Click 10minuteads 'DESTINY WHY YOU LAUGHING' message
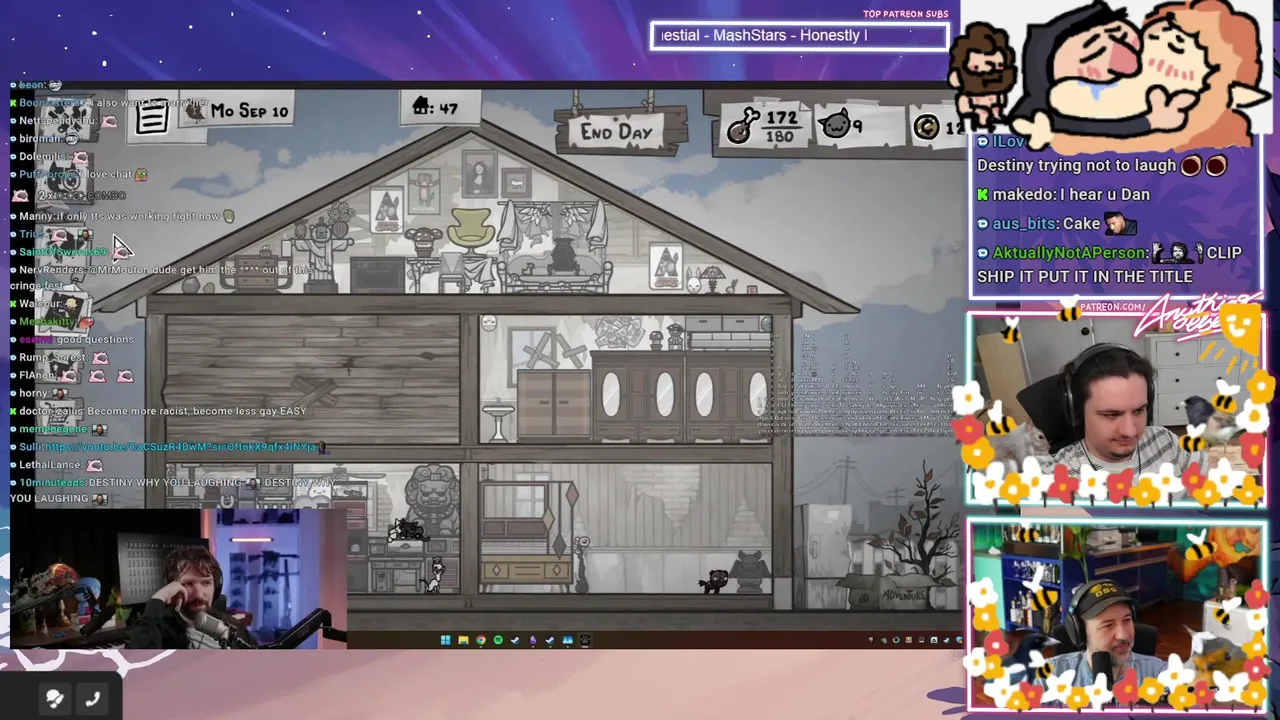This screenshot has width=1280, height=720. 172,490
